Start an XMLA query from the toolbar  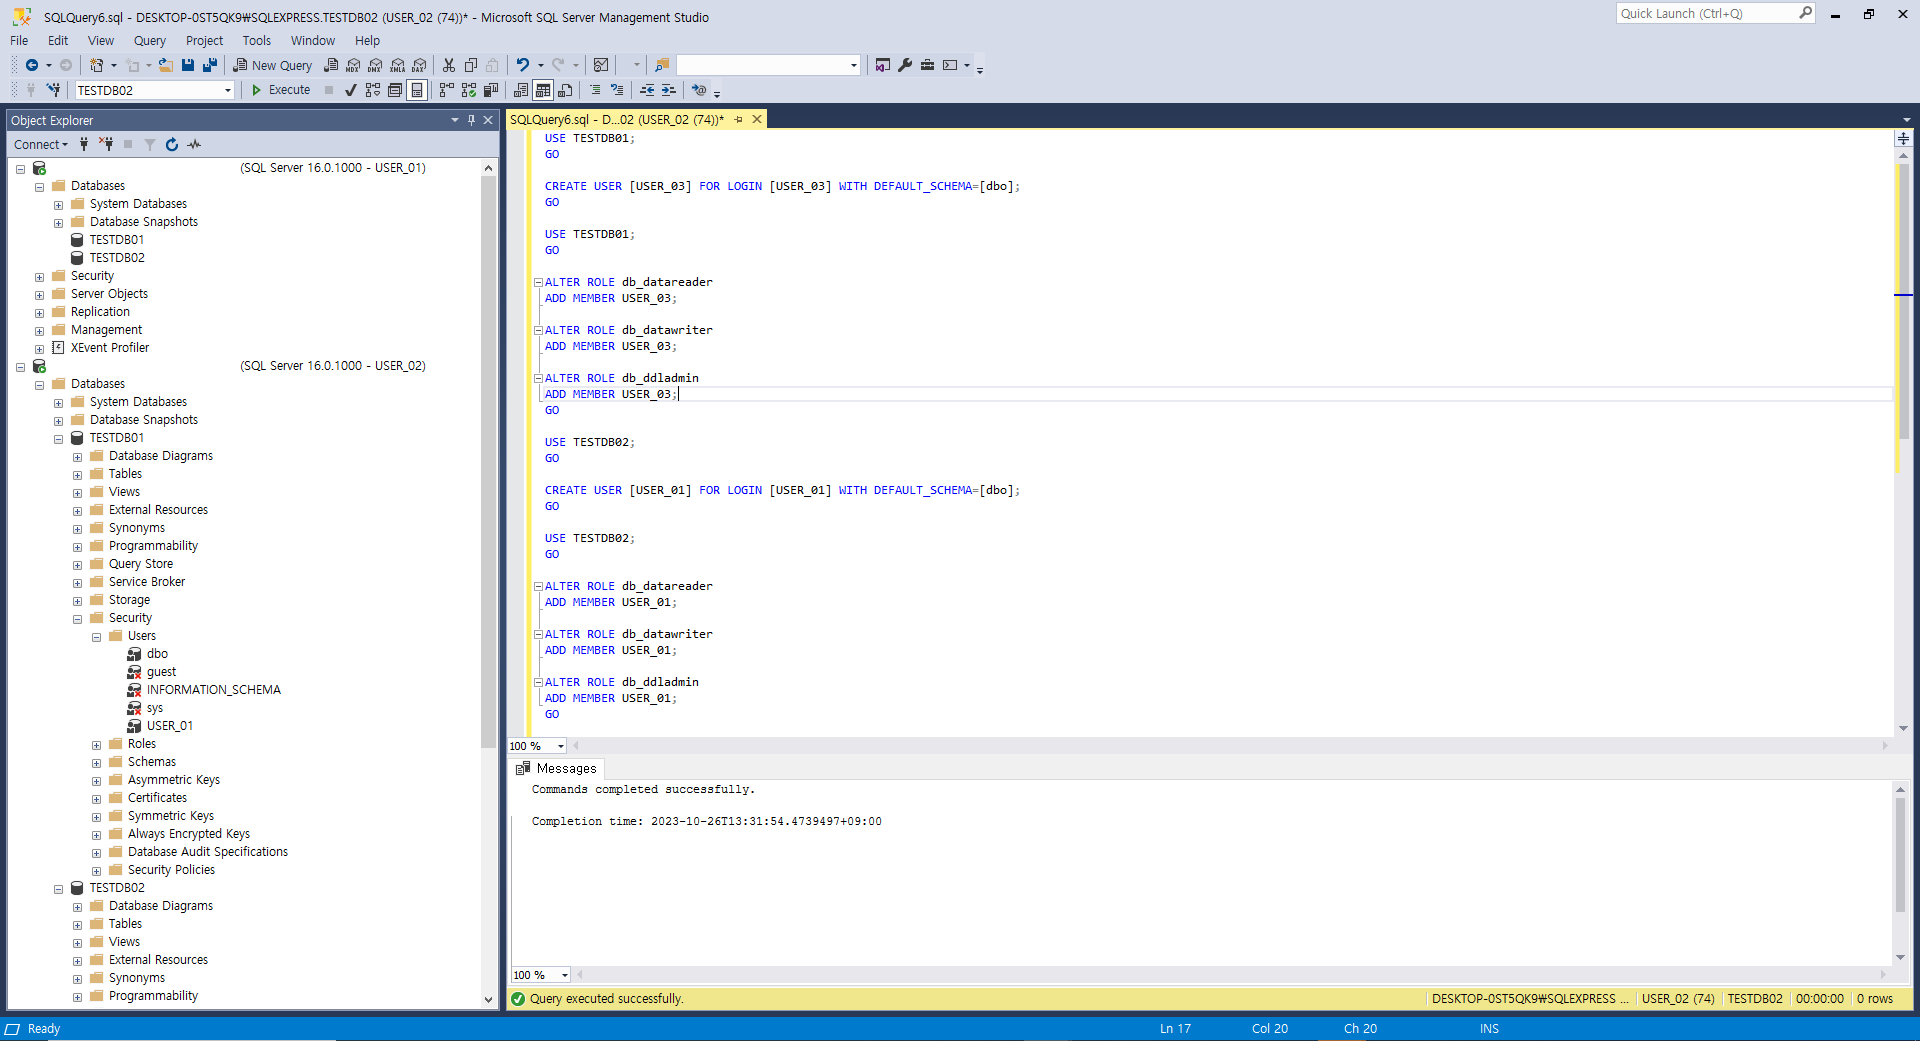pyautogui.click(x=397, y=65)
